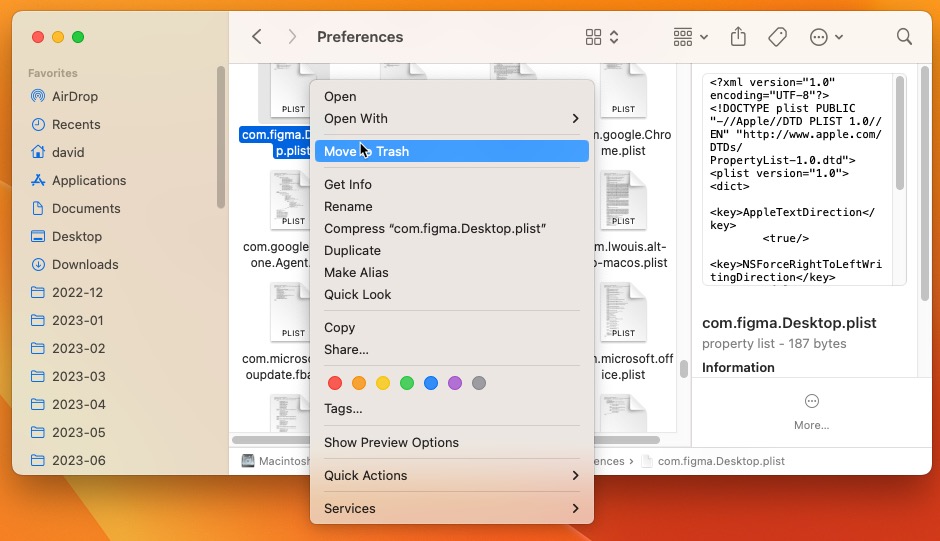Open Applications folder in sidebar

88,180
